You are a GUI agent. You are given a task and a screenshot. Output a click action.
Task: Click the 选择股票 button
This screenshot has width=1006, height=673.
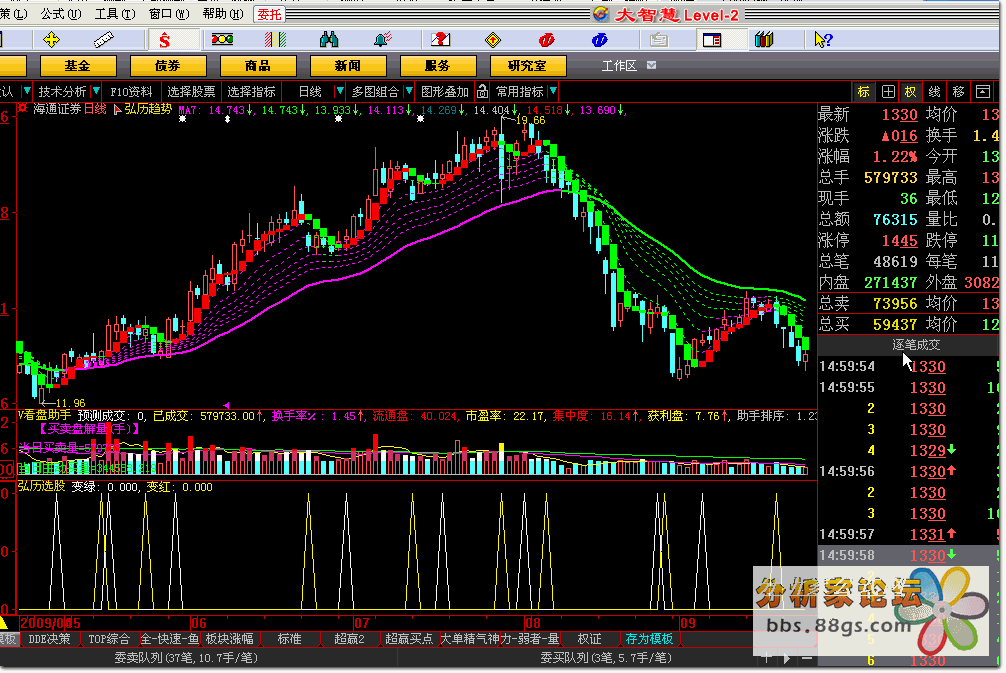tap(191, 92)
